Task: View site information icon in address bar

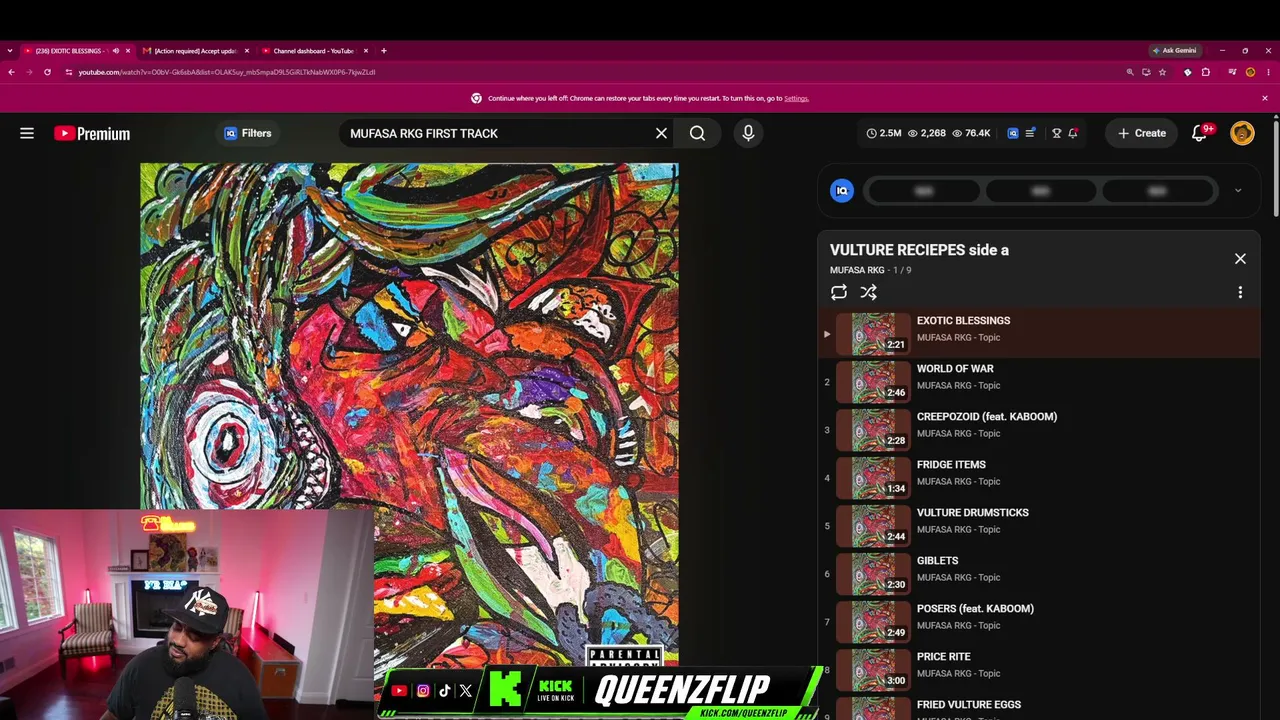Action: pyautogui.click(x=68, y=72)
